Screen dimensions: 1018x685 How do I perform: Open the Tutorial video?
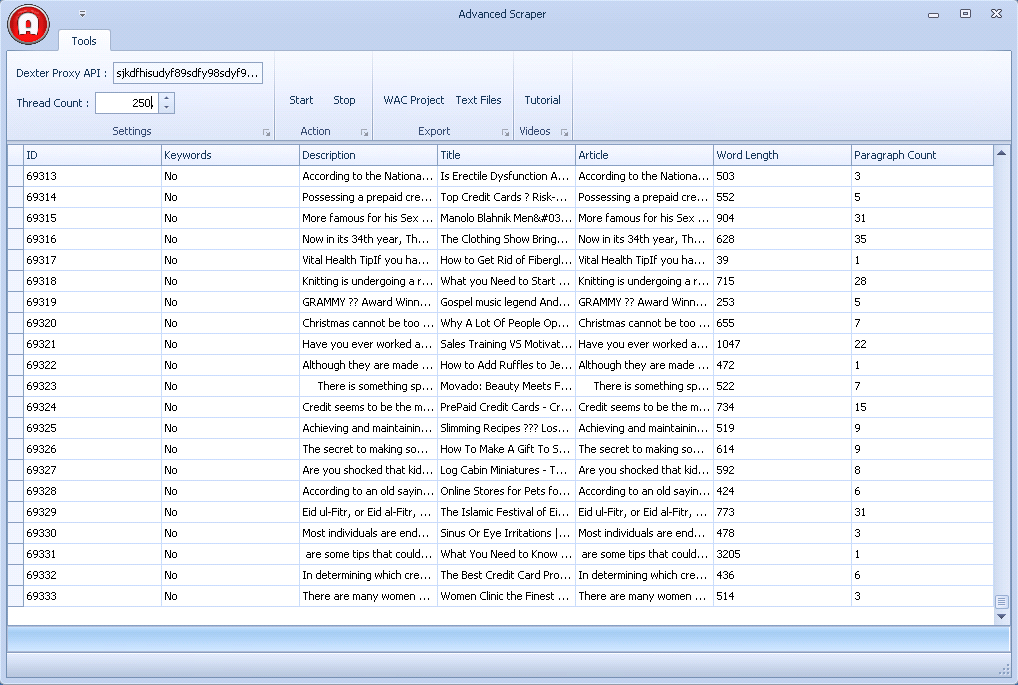pos(542,100)
